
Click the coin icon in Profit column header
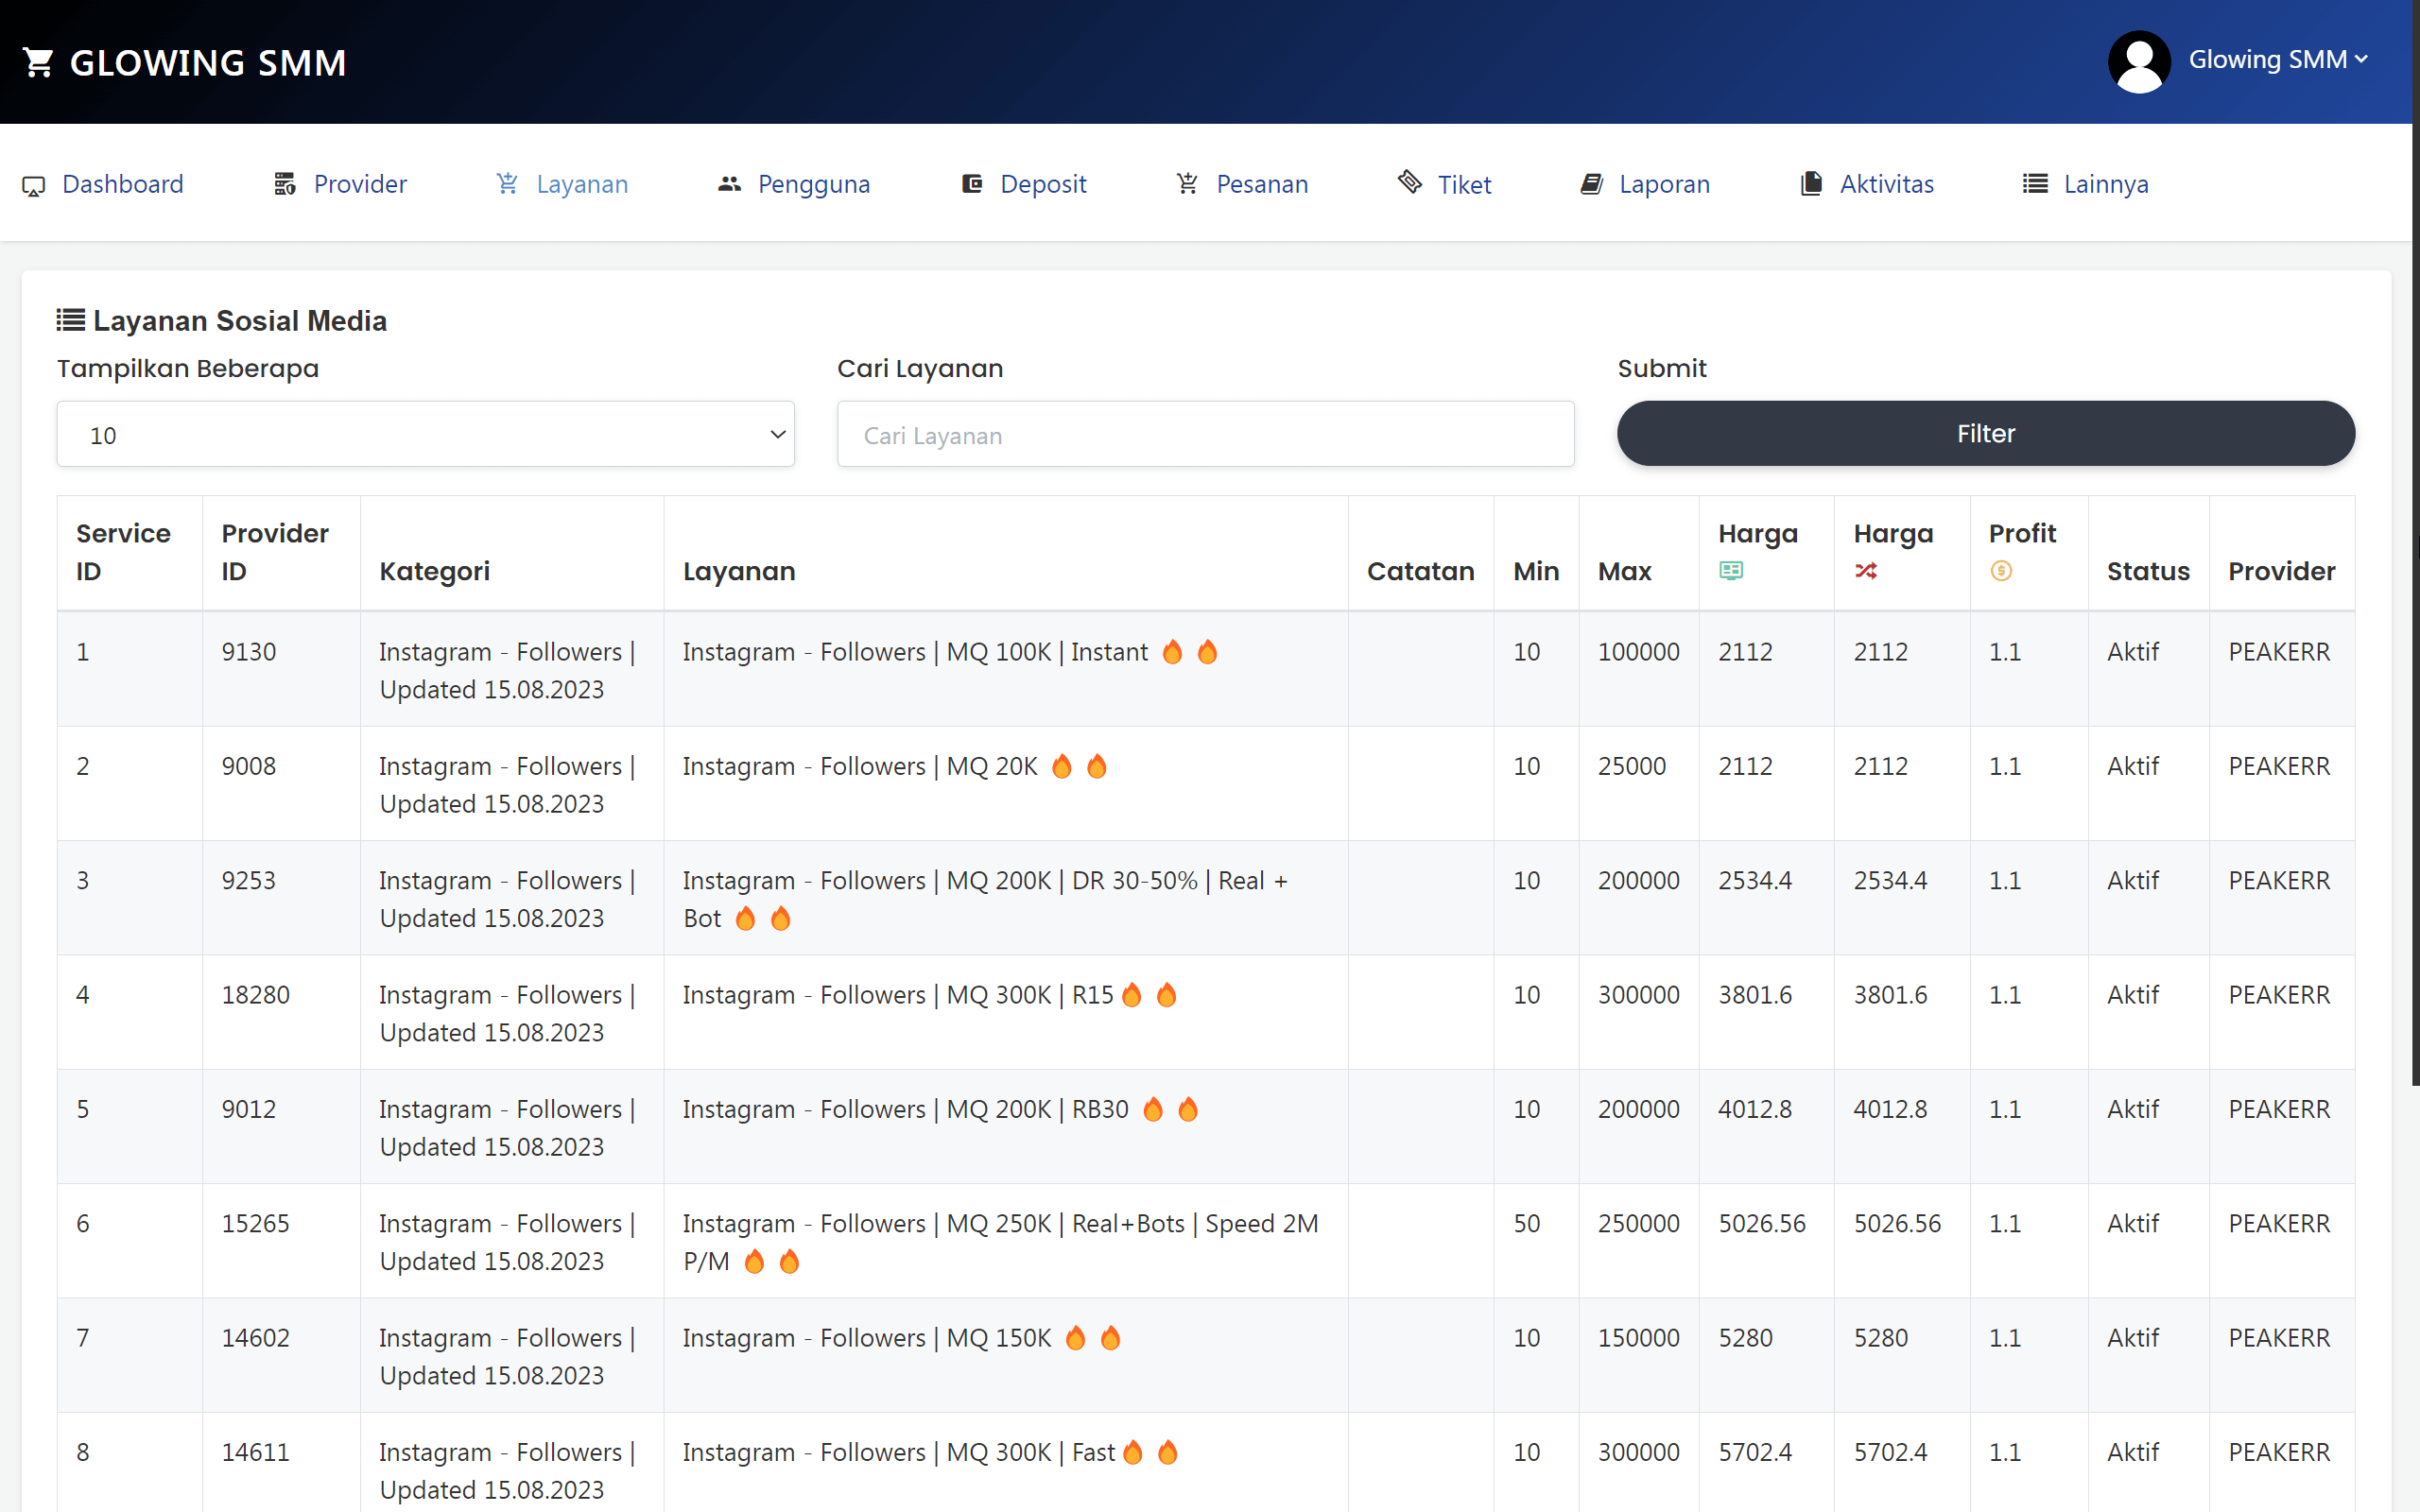pos(2002,571)
